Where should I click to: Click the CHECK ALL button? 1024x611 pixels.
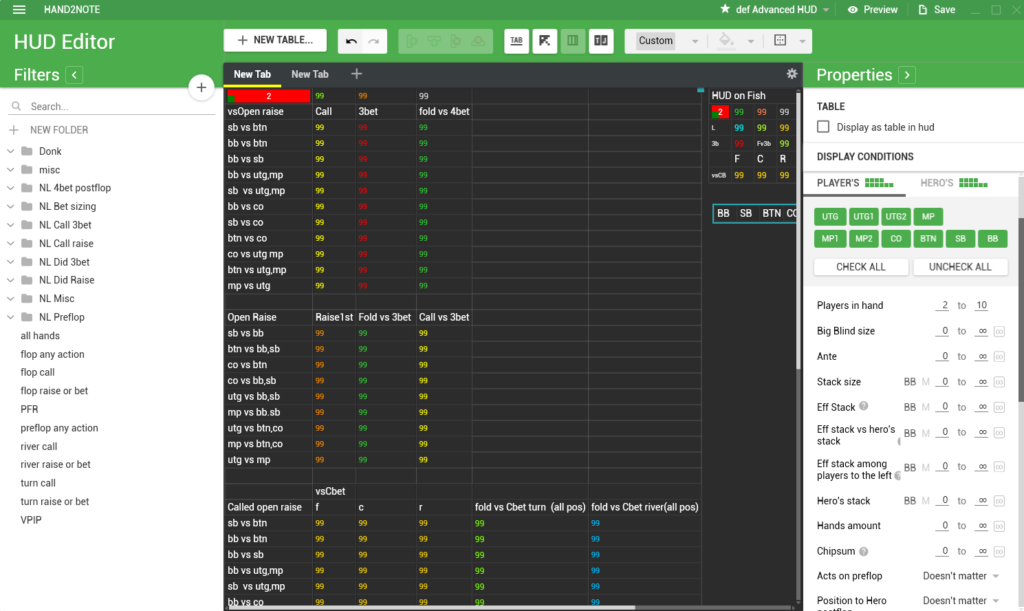[860, 267]
